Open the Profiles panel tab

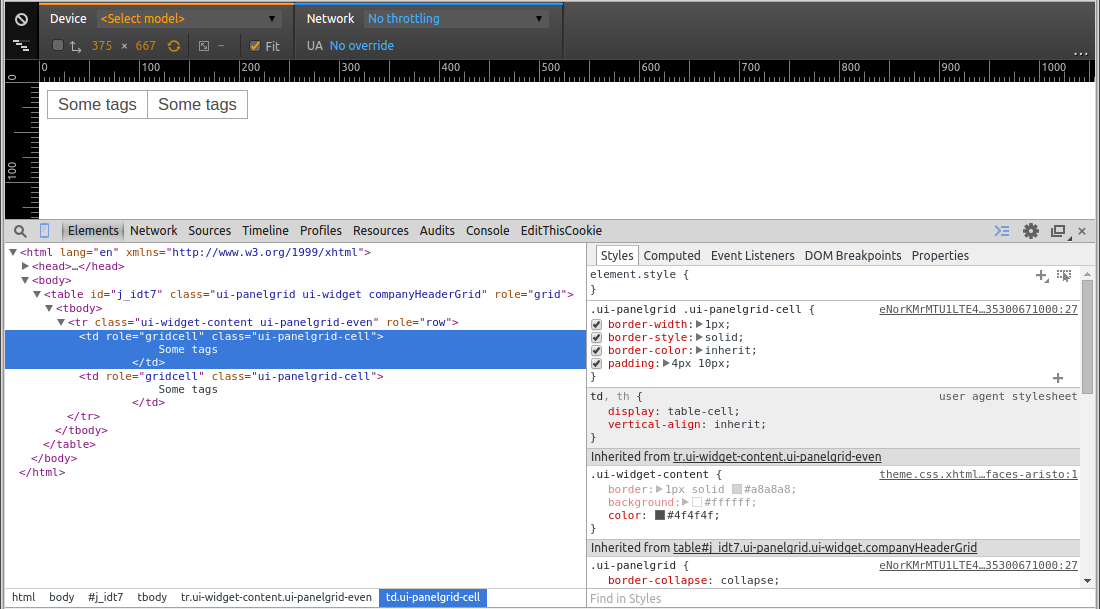click(321, 231)
